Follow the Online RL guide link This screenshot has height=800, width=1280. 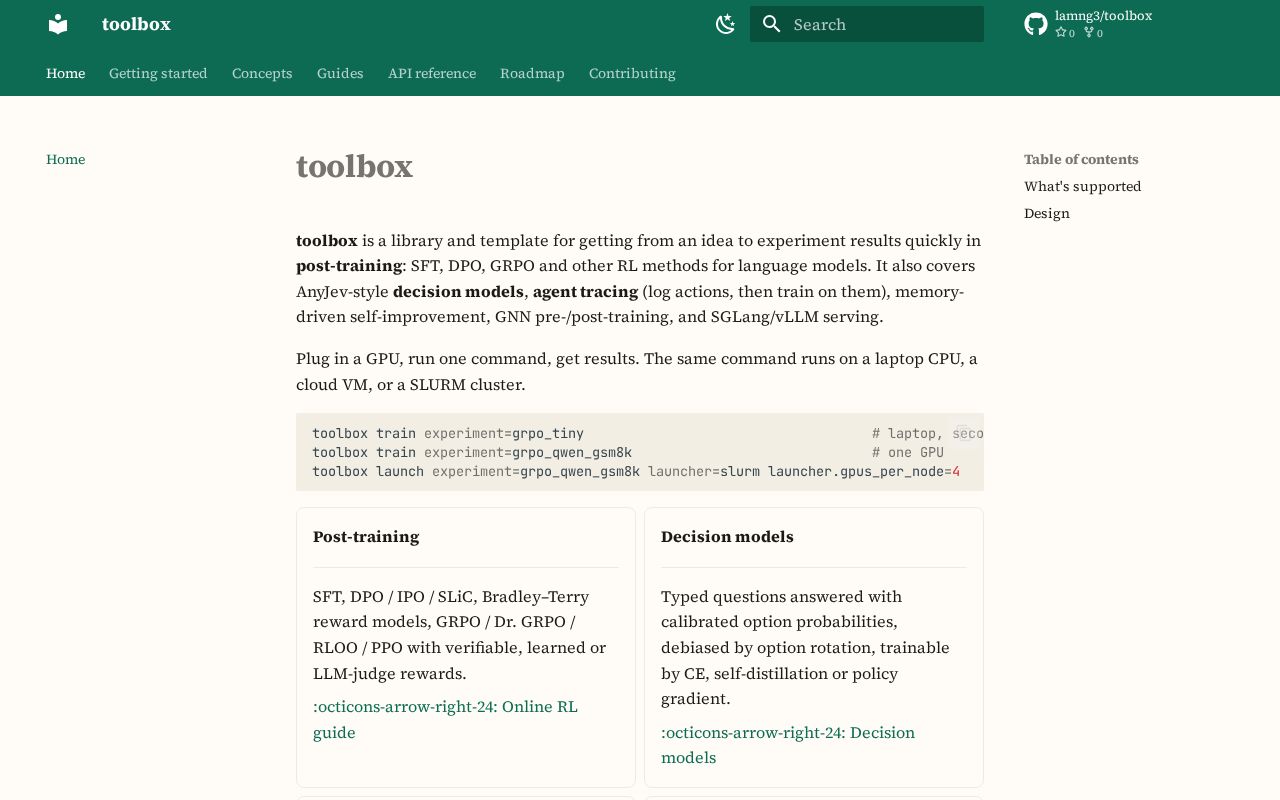(445, 719)
